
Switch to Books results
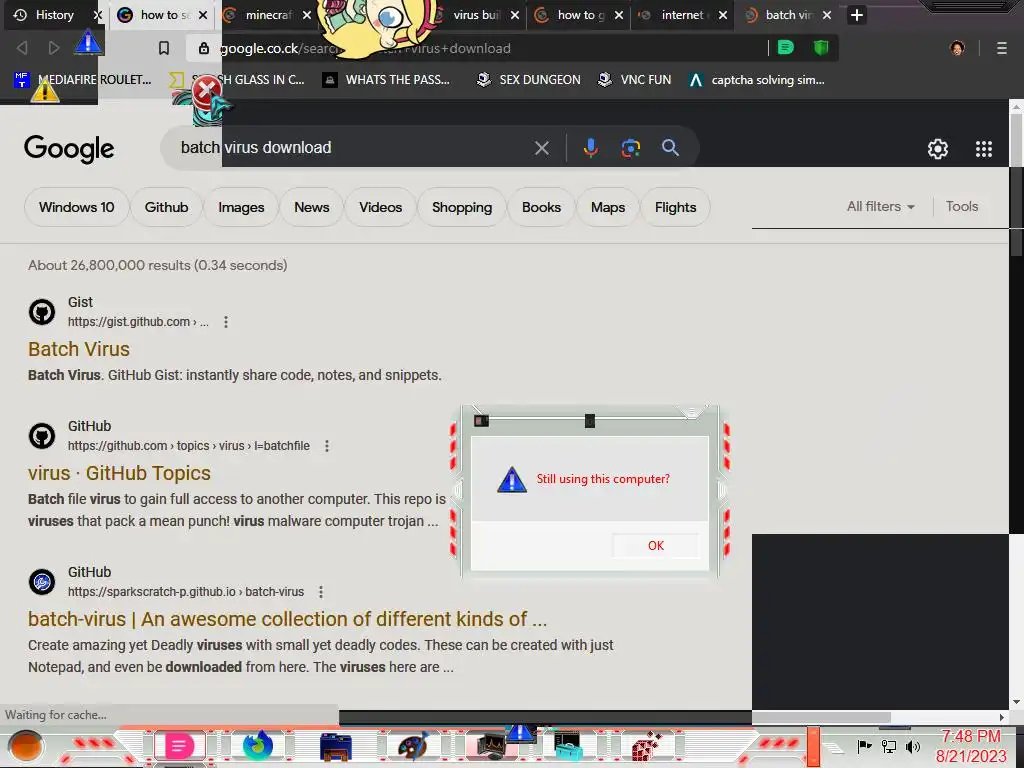coord(541,207)
